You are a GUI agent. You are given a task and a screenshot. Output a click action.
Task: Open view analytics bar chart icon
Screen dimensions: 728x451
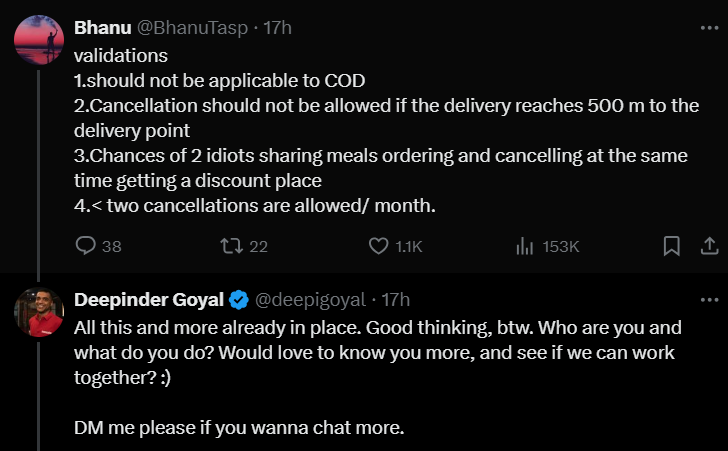pos(523,246)
